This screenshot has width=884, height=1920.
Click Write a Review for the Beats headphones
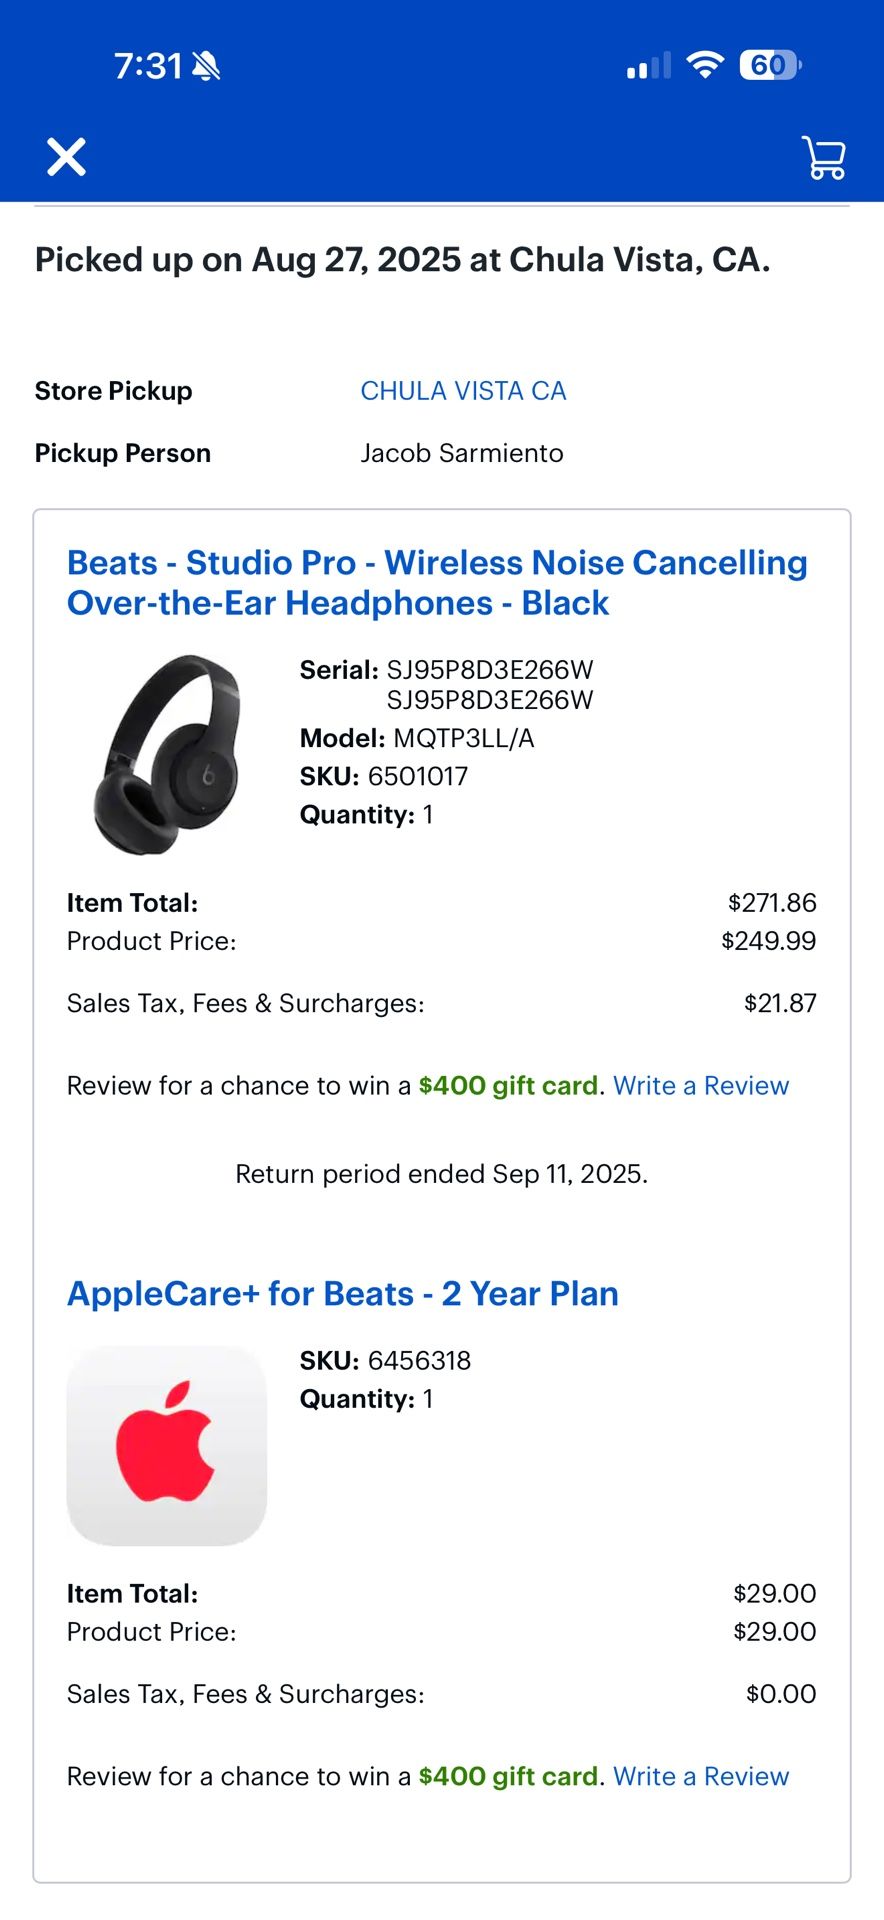point(701,1085)
